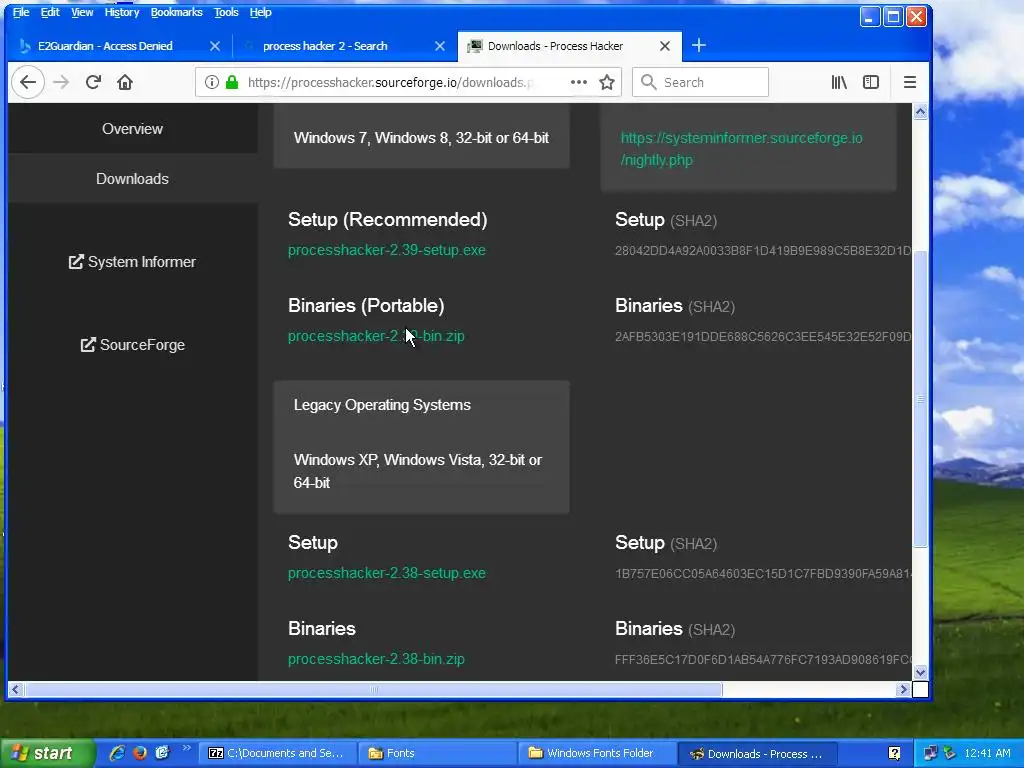The width and height of the screenshot is (1024, 768).
Task: Launch Firefox from quick launch bar
Action: (140, 753)
